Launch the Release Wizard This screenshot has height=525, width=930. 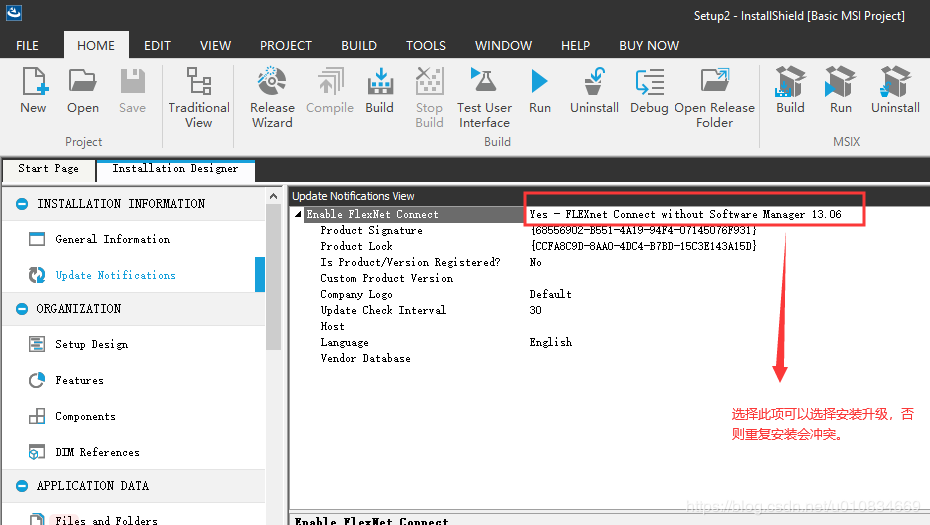click(272, 98)
